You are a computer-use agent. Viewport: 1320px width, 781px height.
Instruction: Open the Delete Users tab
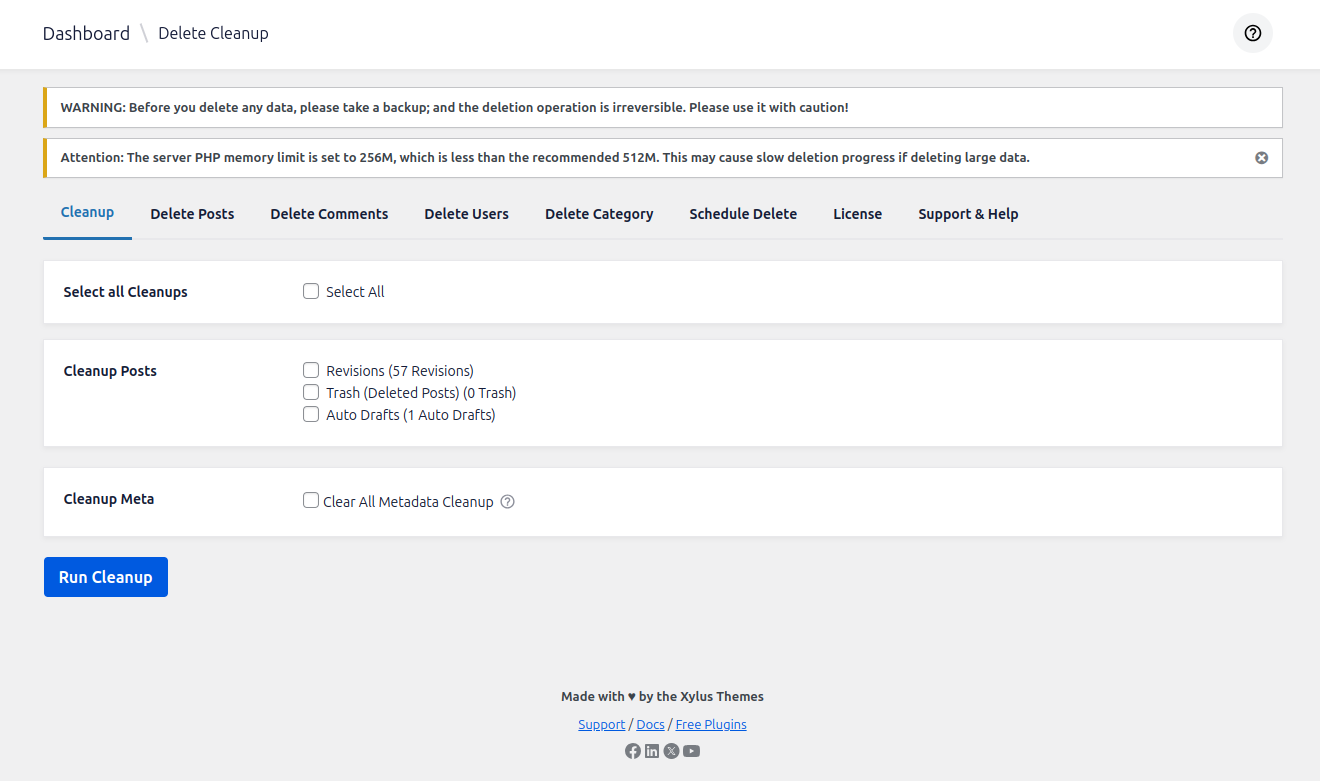(x=466, y=214)
